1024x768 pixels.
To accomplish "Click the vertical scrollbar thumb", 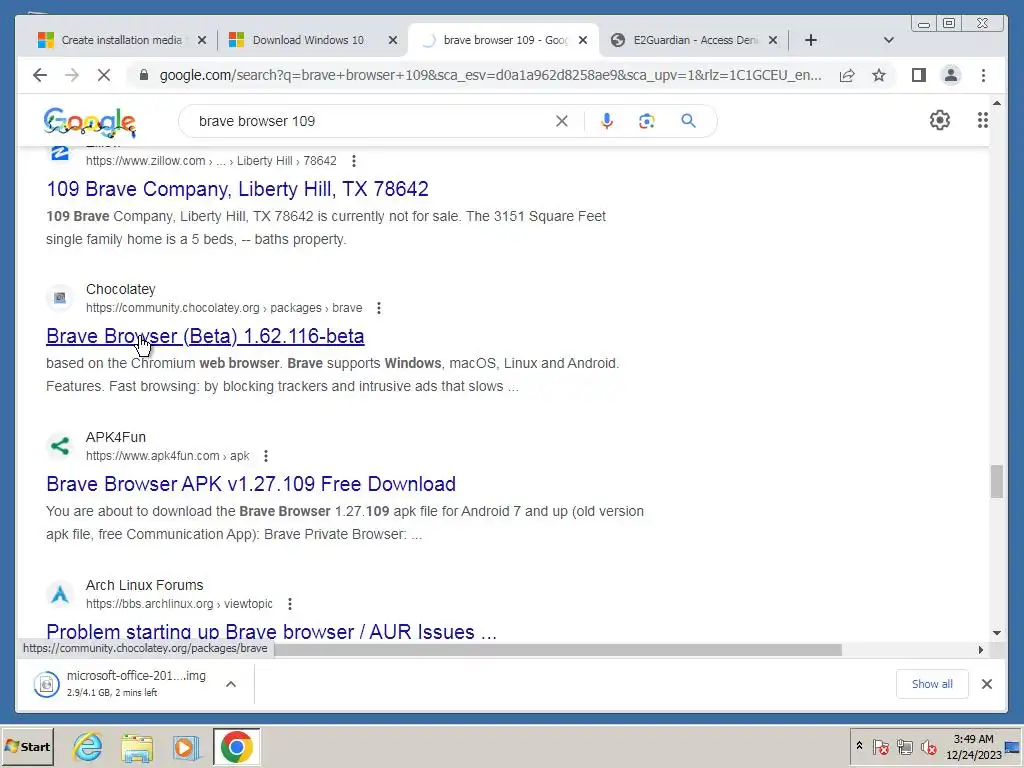I will [996, 481].
